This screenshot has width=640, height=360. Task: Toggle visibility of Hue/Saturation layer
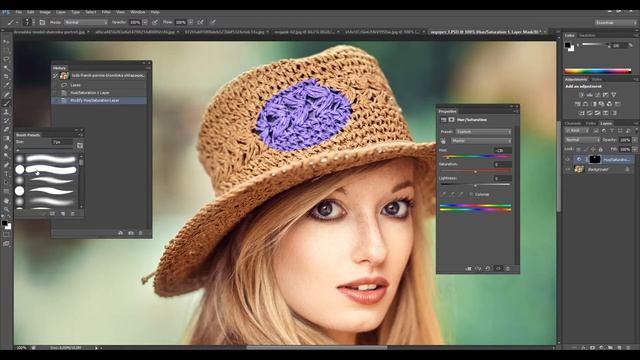[x=568, y=160]
